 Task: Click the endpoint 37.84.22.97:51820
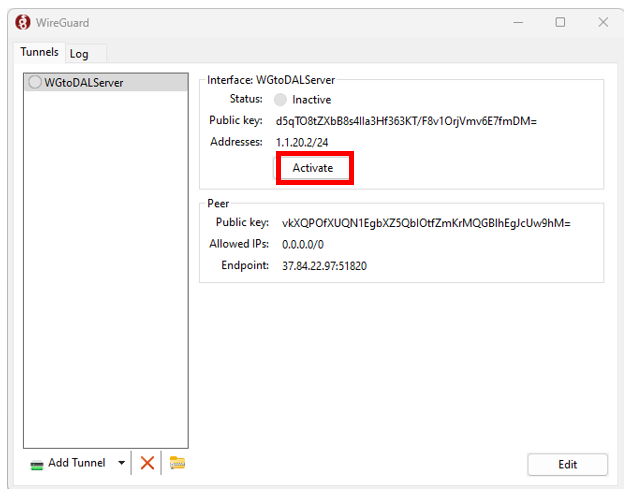click(x=324, y=265)
